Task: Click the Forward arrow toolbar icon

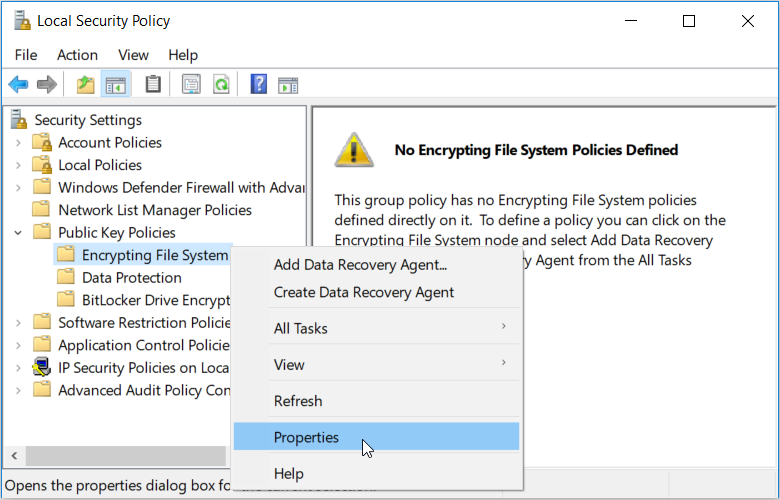Action: tap(46, 85)
